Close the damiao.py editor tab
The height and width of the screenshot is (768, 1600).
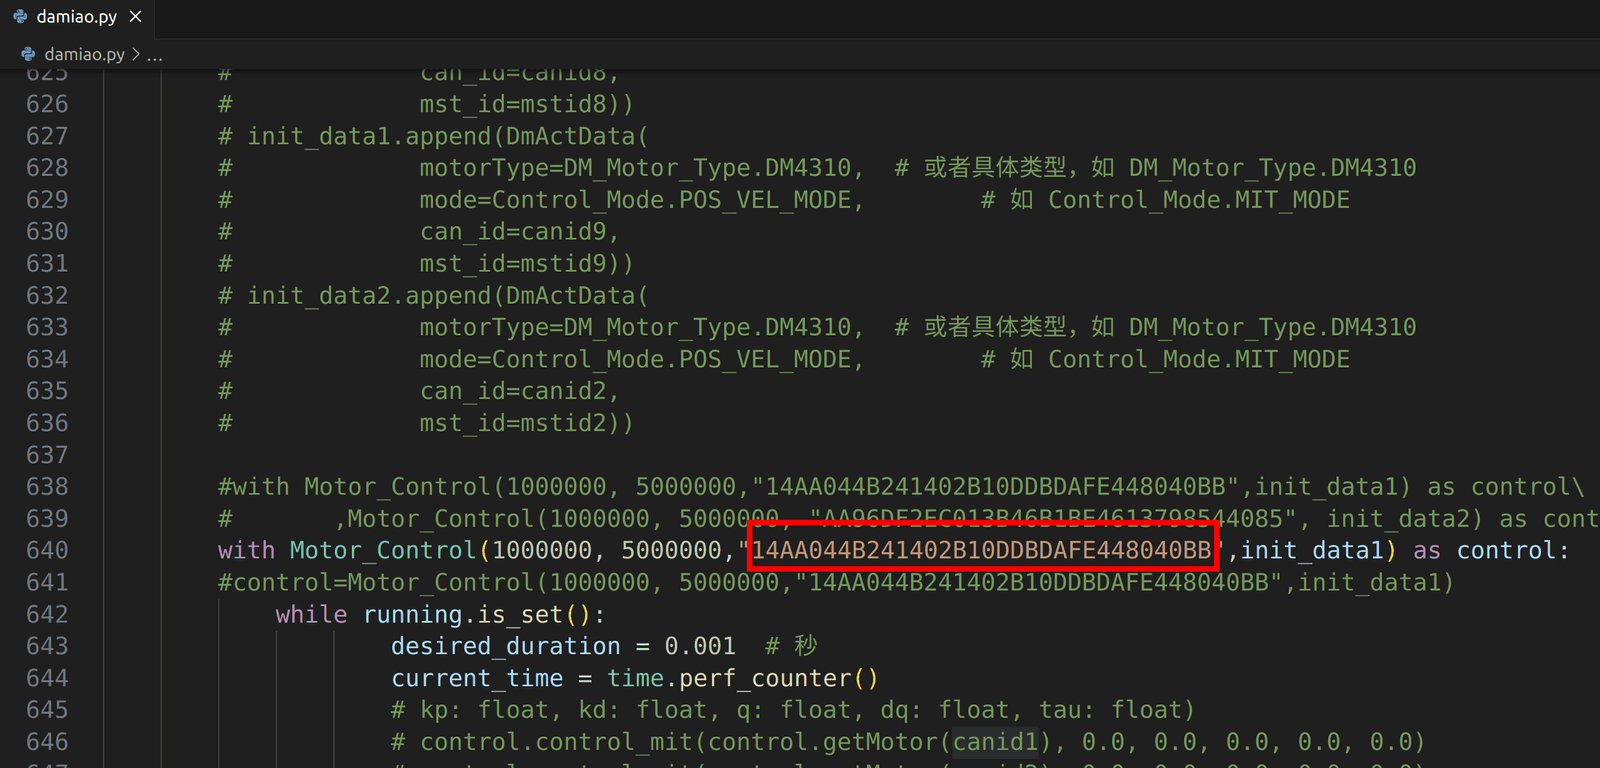point(136,16)
